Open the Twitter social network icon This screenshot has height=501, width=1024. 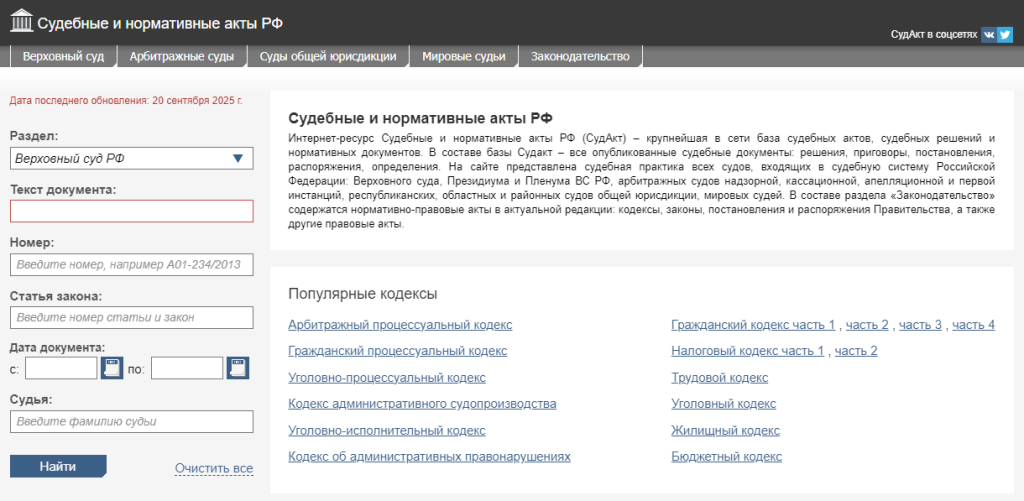coord(1005,34)
